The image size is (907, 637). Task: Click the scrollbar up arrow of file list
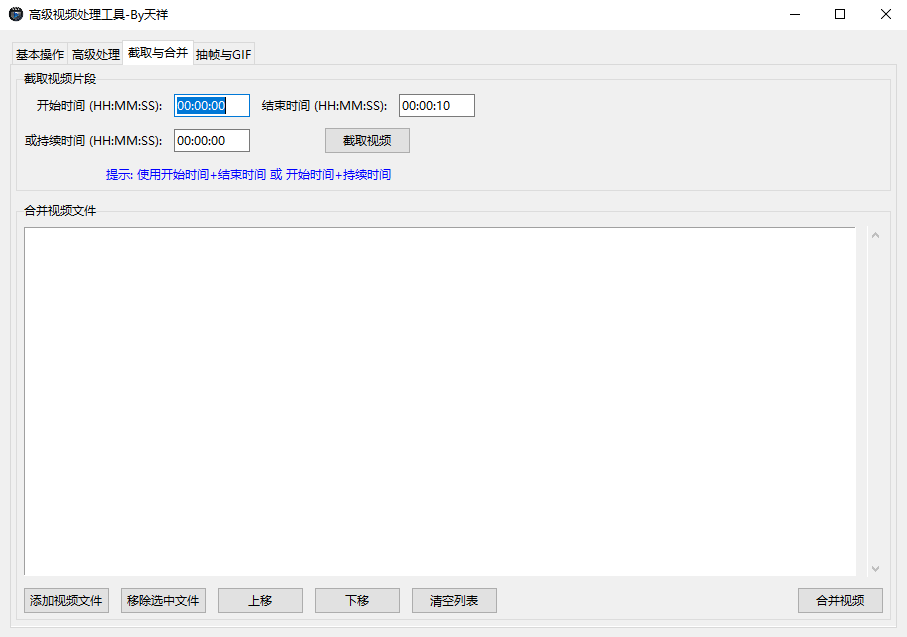point(876,235)
